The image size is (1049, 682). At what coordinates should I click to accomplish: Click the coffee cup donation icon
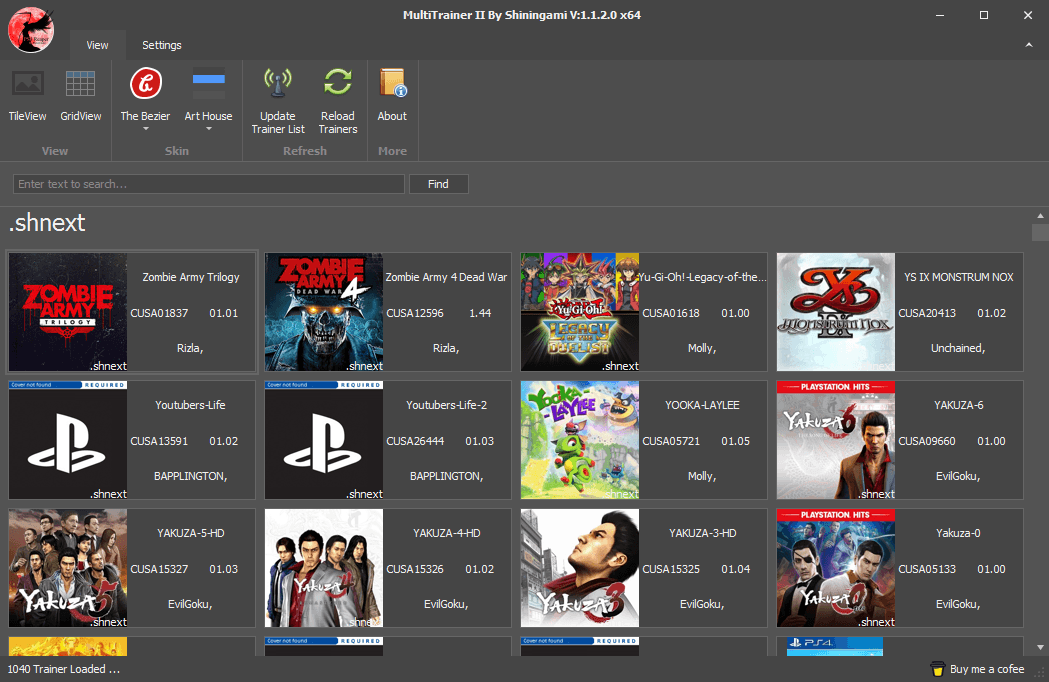point(938,669)
